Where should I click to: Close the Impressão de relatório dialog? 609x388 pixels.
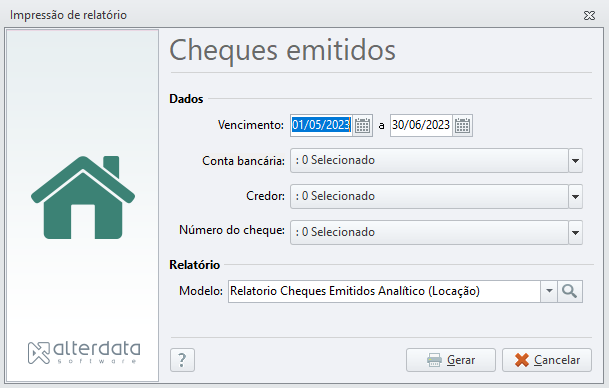(589, 16)
